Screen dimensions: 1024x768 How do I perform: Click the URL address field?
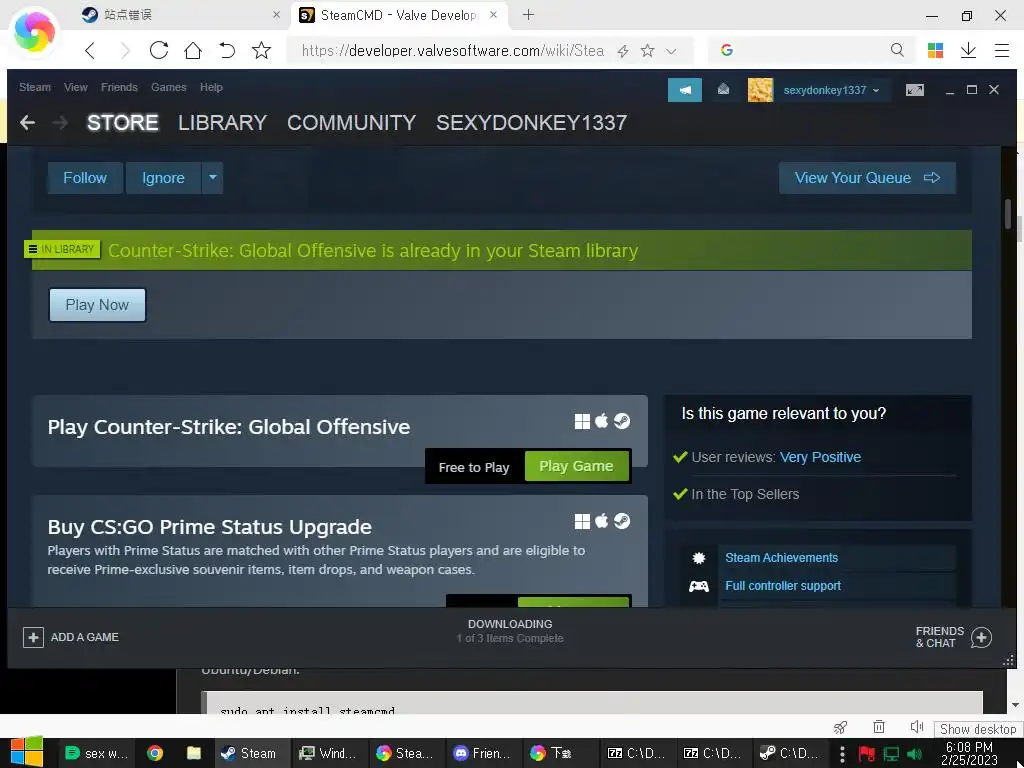tap(453, 50)
